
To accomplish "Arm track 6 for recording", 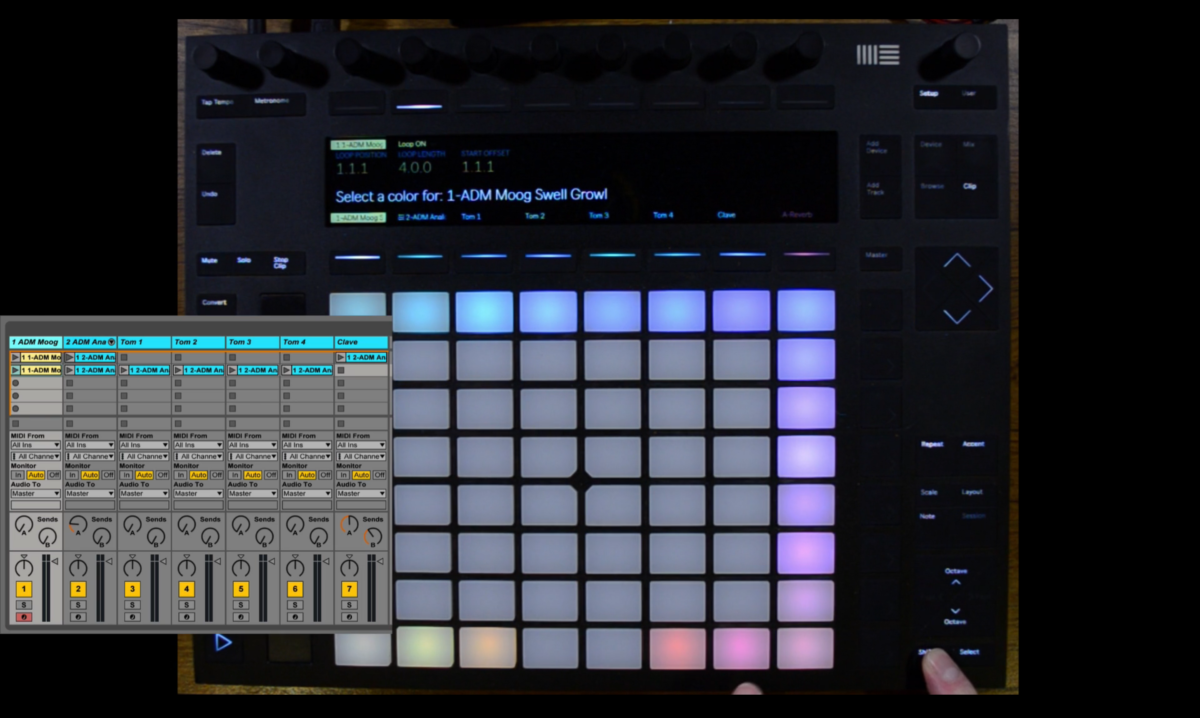I will pyautogui.click(x=294, y=617).
